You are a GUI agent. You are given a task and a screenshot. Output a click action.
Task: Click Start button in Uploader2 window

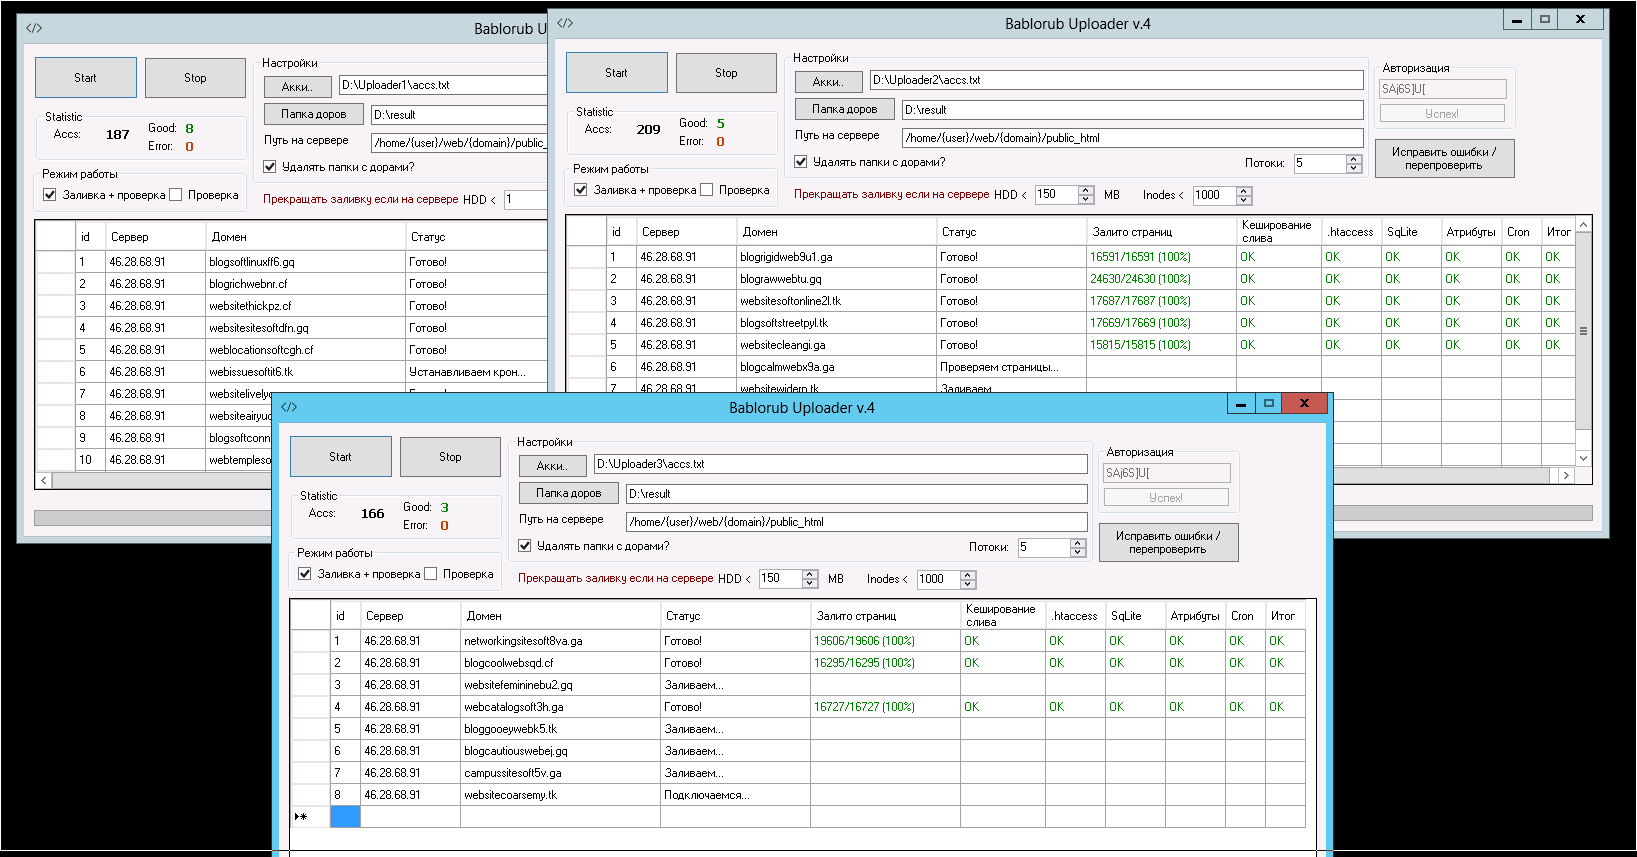616,73
